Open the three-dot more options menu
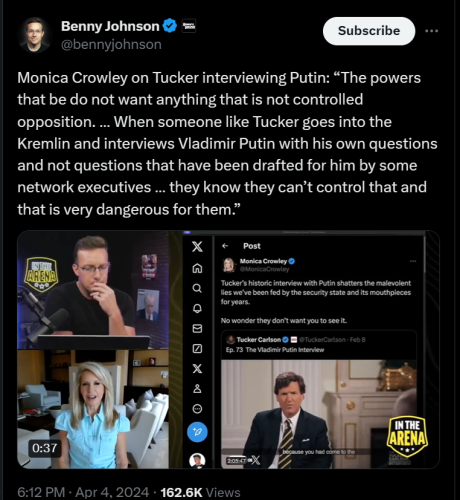 click(x=431, y=31)
